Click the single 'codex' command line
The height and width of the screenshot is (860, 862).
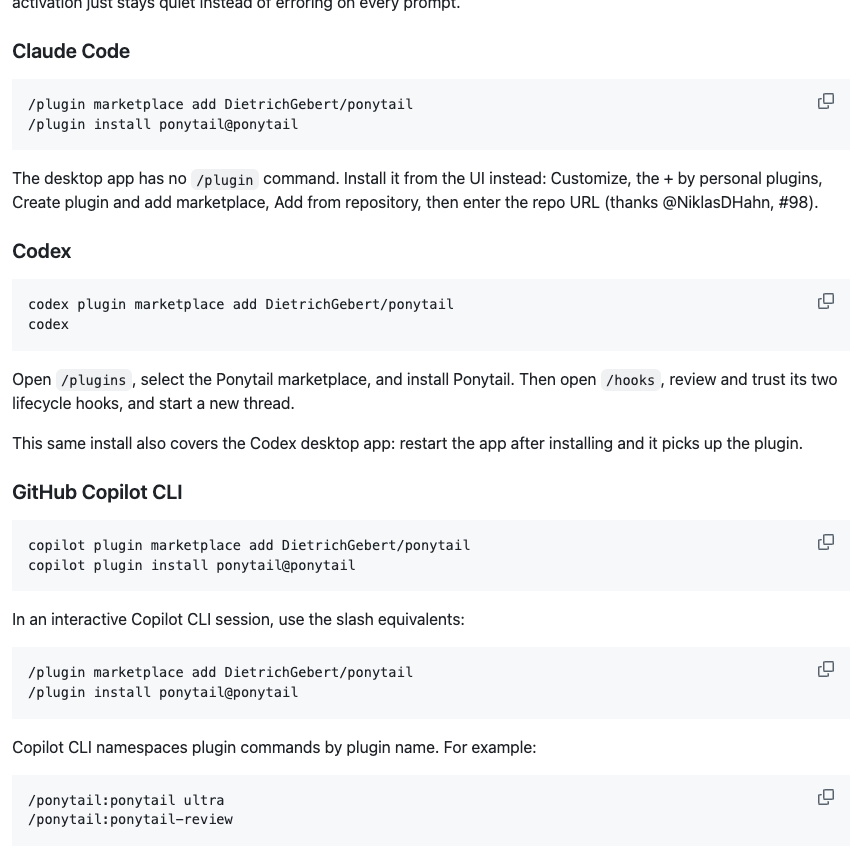pos(48,324)
